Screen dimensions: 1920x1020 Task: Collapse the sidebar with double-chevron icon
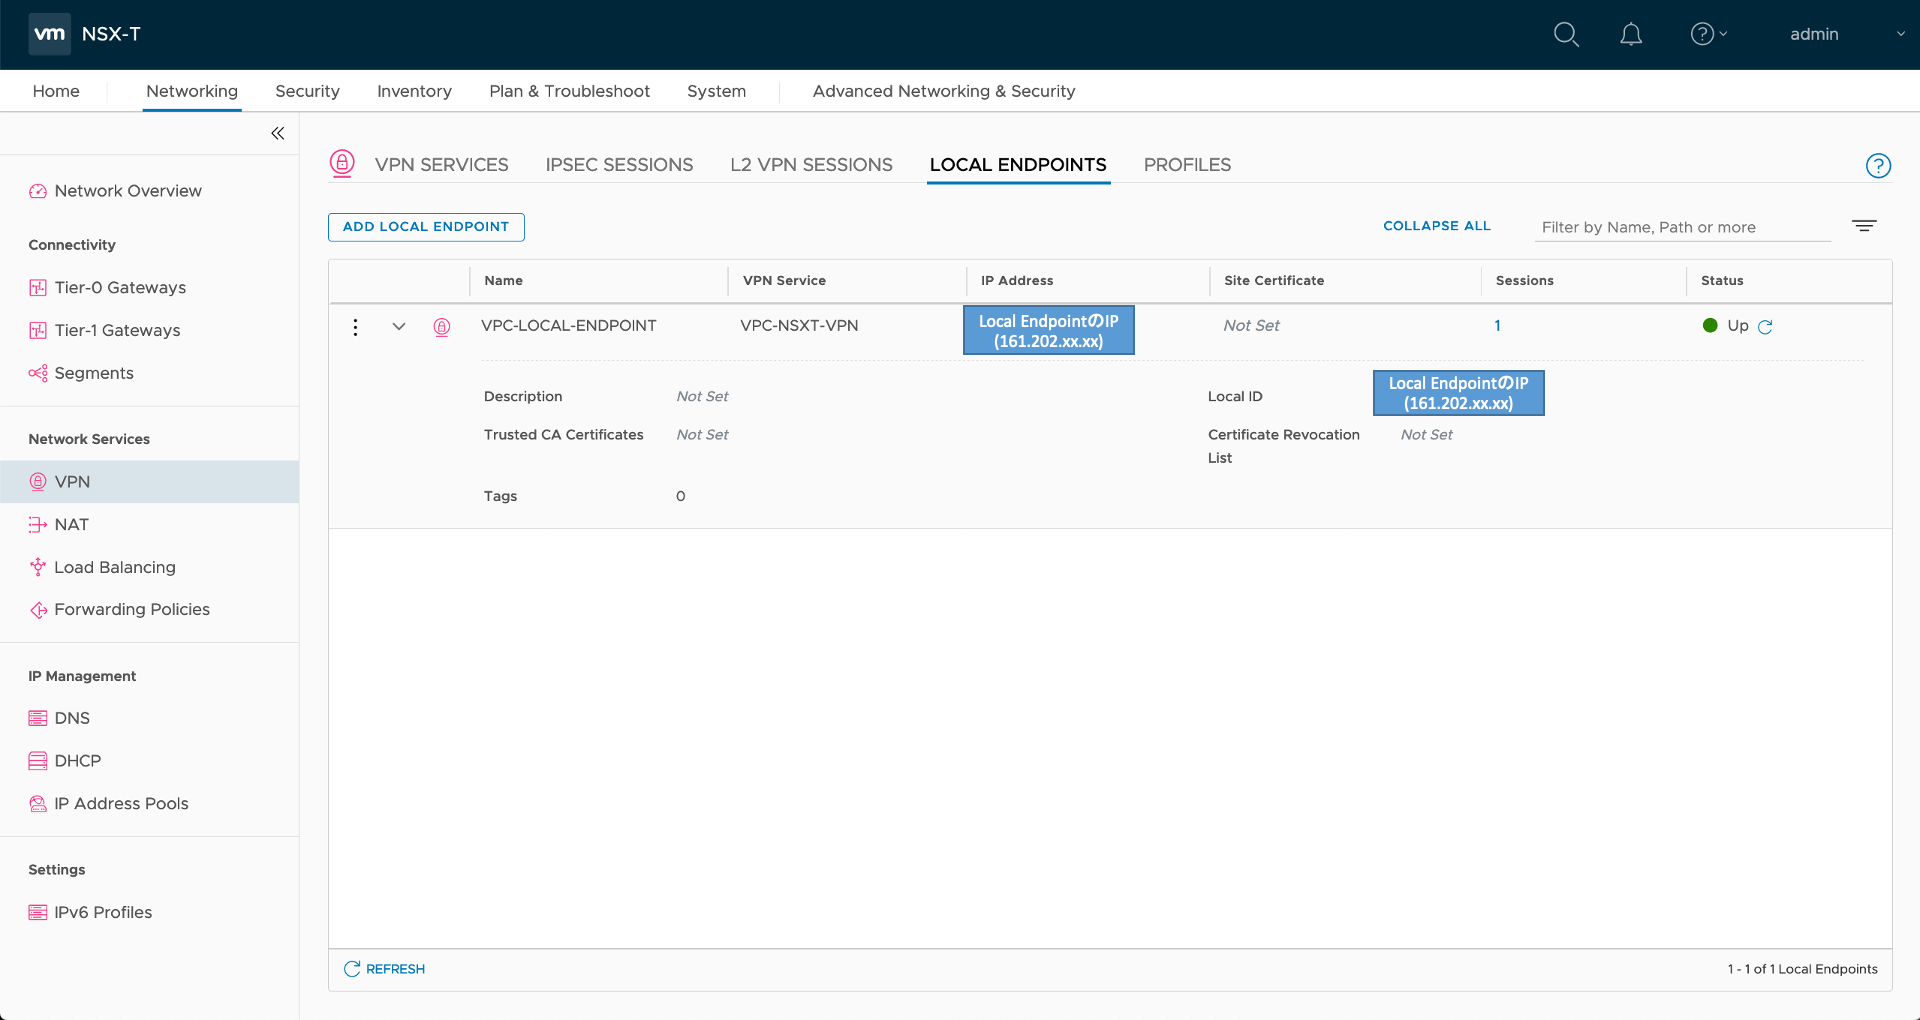coord(277,133)
